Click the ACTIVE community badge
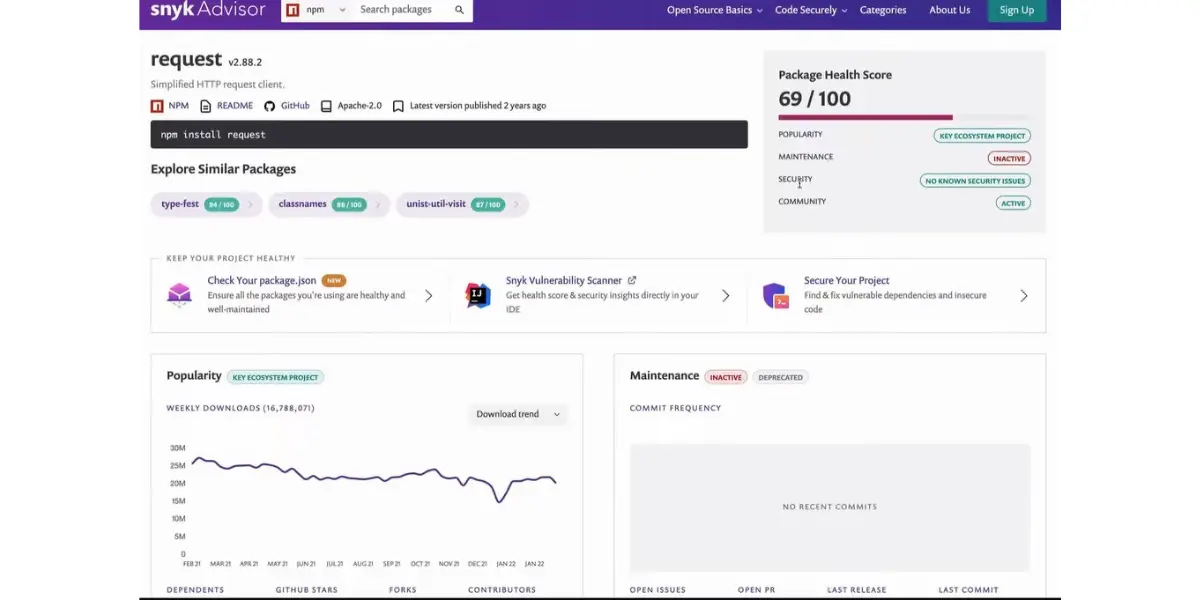This screenshot has height=600, width=1200. click(1013, 203)
